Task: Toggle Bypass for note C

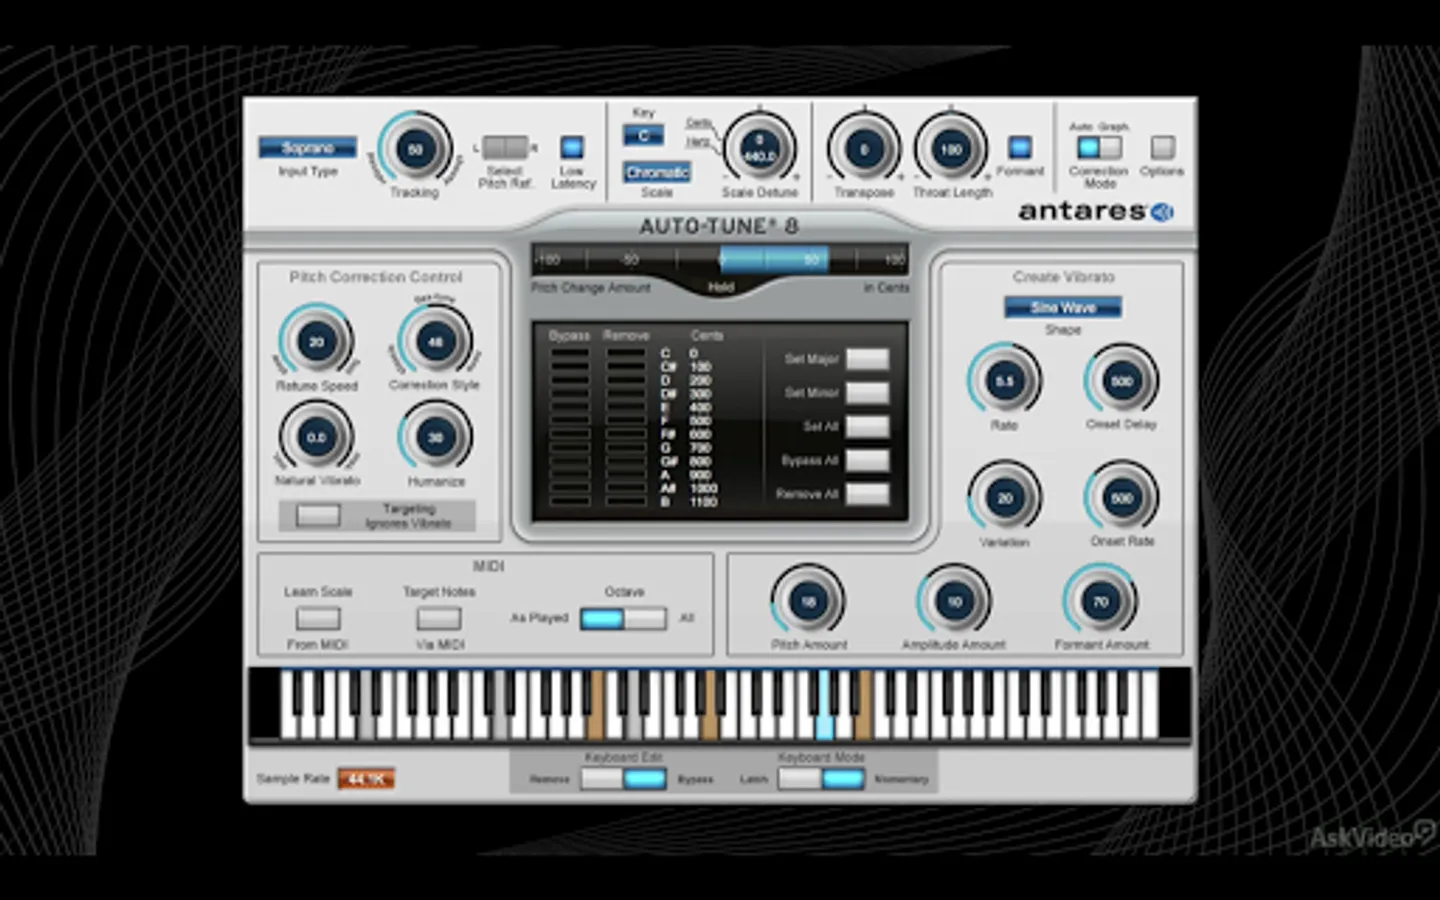Action: [569, 353]
